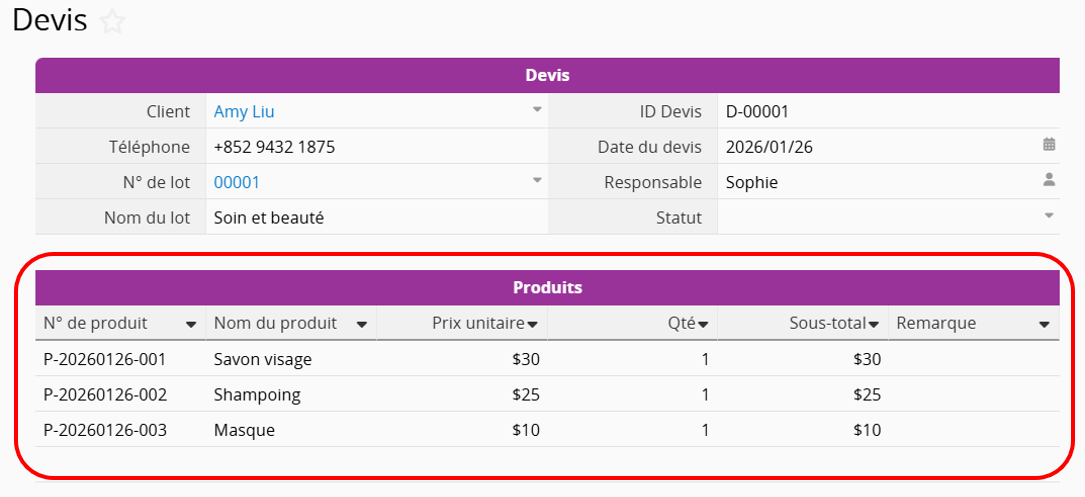The height and width of the screenshot is (497, 1085).
Task: Click the Devis section header bar
Action: point(547,75)
